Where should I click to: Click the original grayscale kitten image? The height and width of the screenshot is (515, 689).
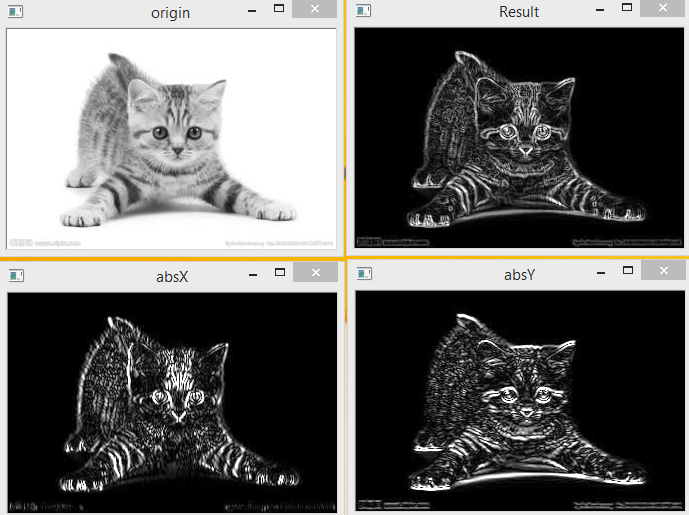pyautogui.click(x=171, y=138)
